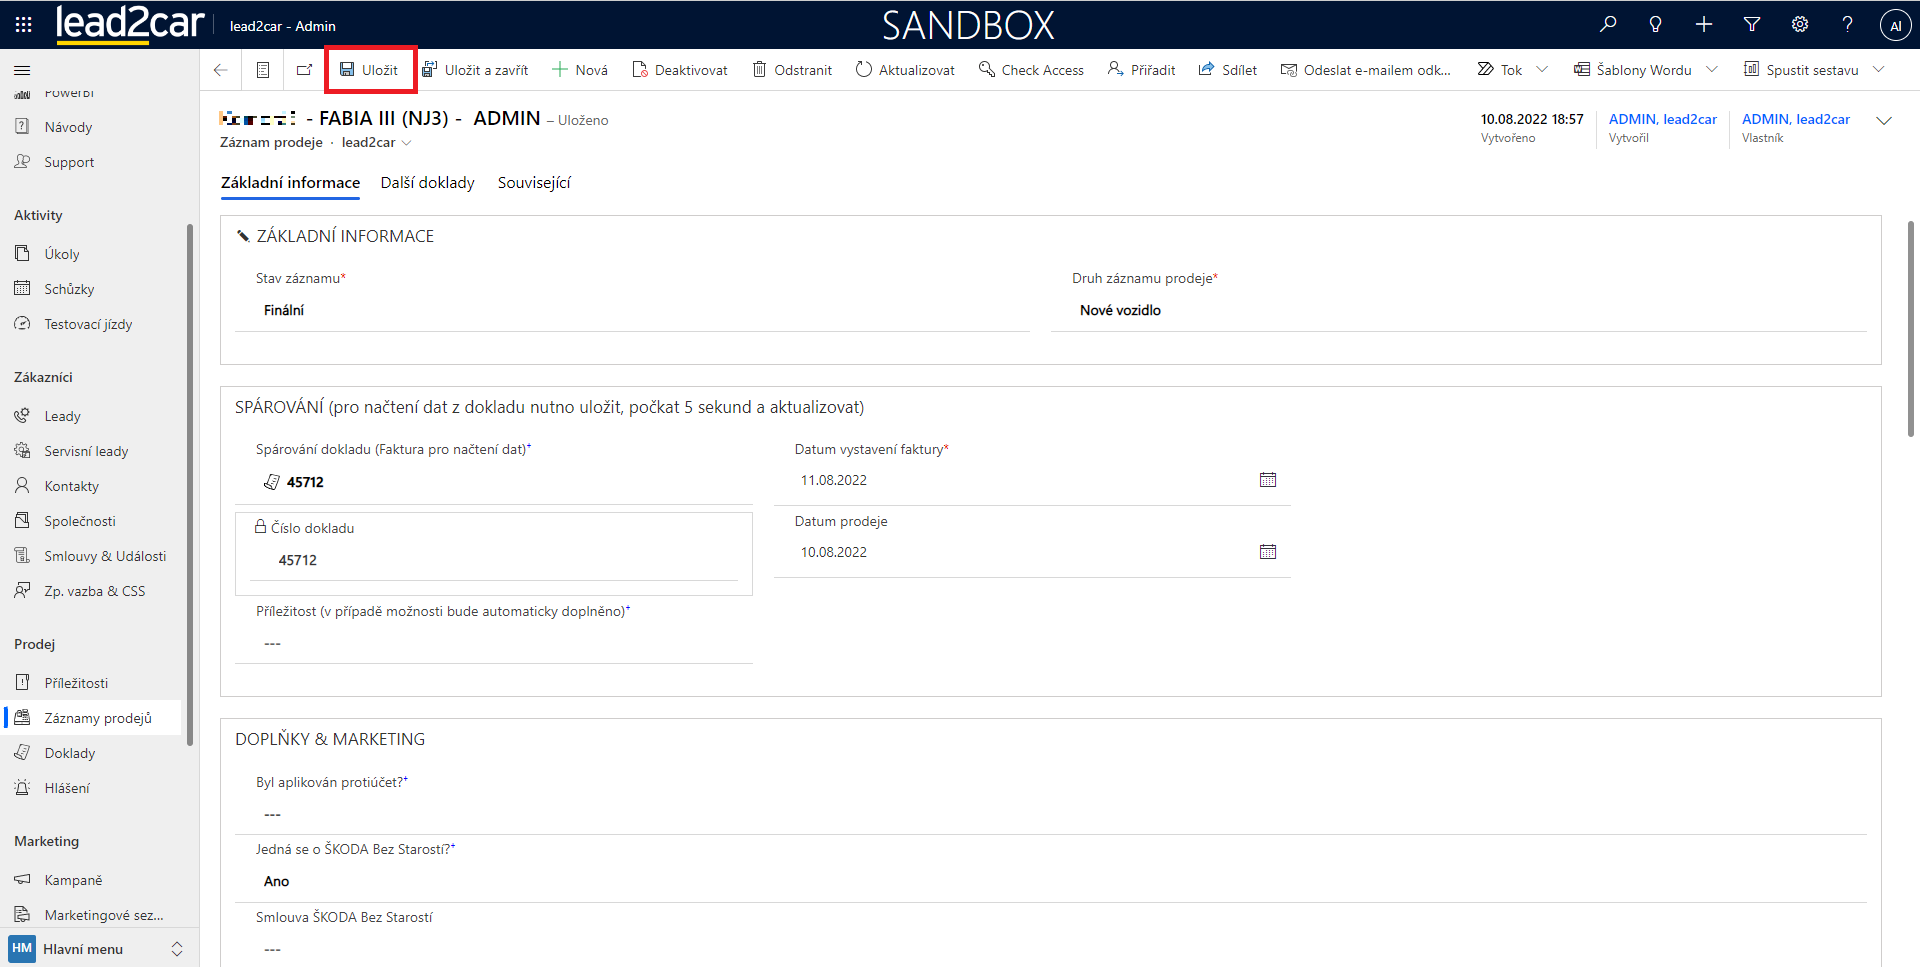This screenshot has width=1920, height=967.
Task: Expand the Tok dropdown arrow
Action: coord(1542,70)
